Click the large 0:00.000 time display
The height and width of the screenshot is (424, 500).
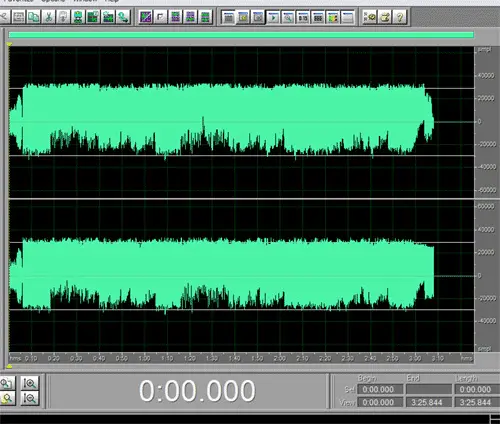tap(197, 391)
